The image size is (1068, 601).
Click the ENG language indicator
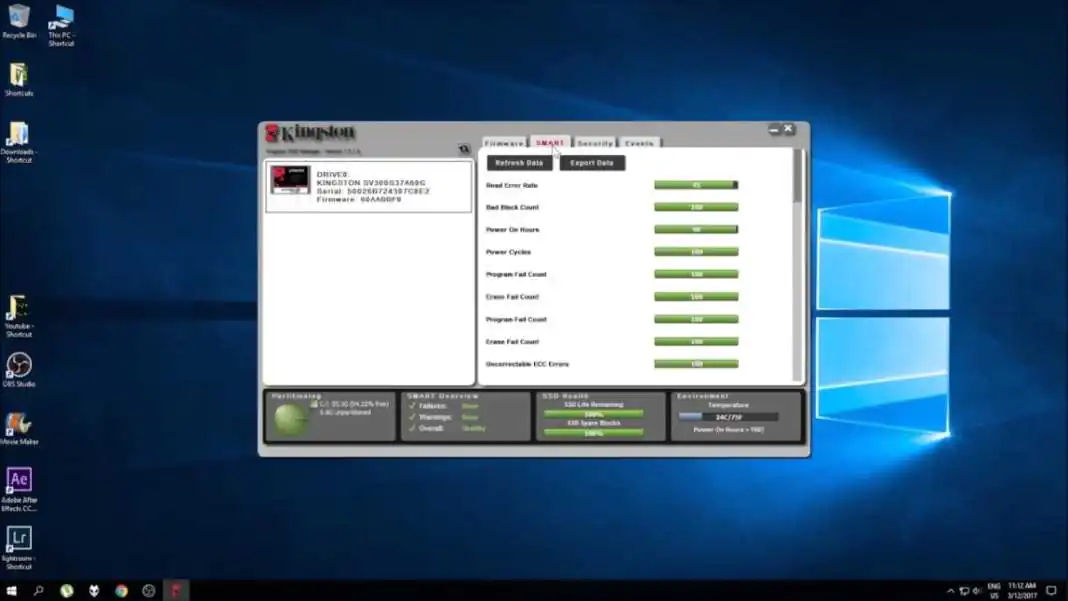994,591
